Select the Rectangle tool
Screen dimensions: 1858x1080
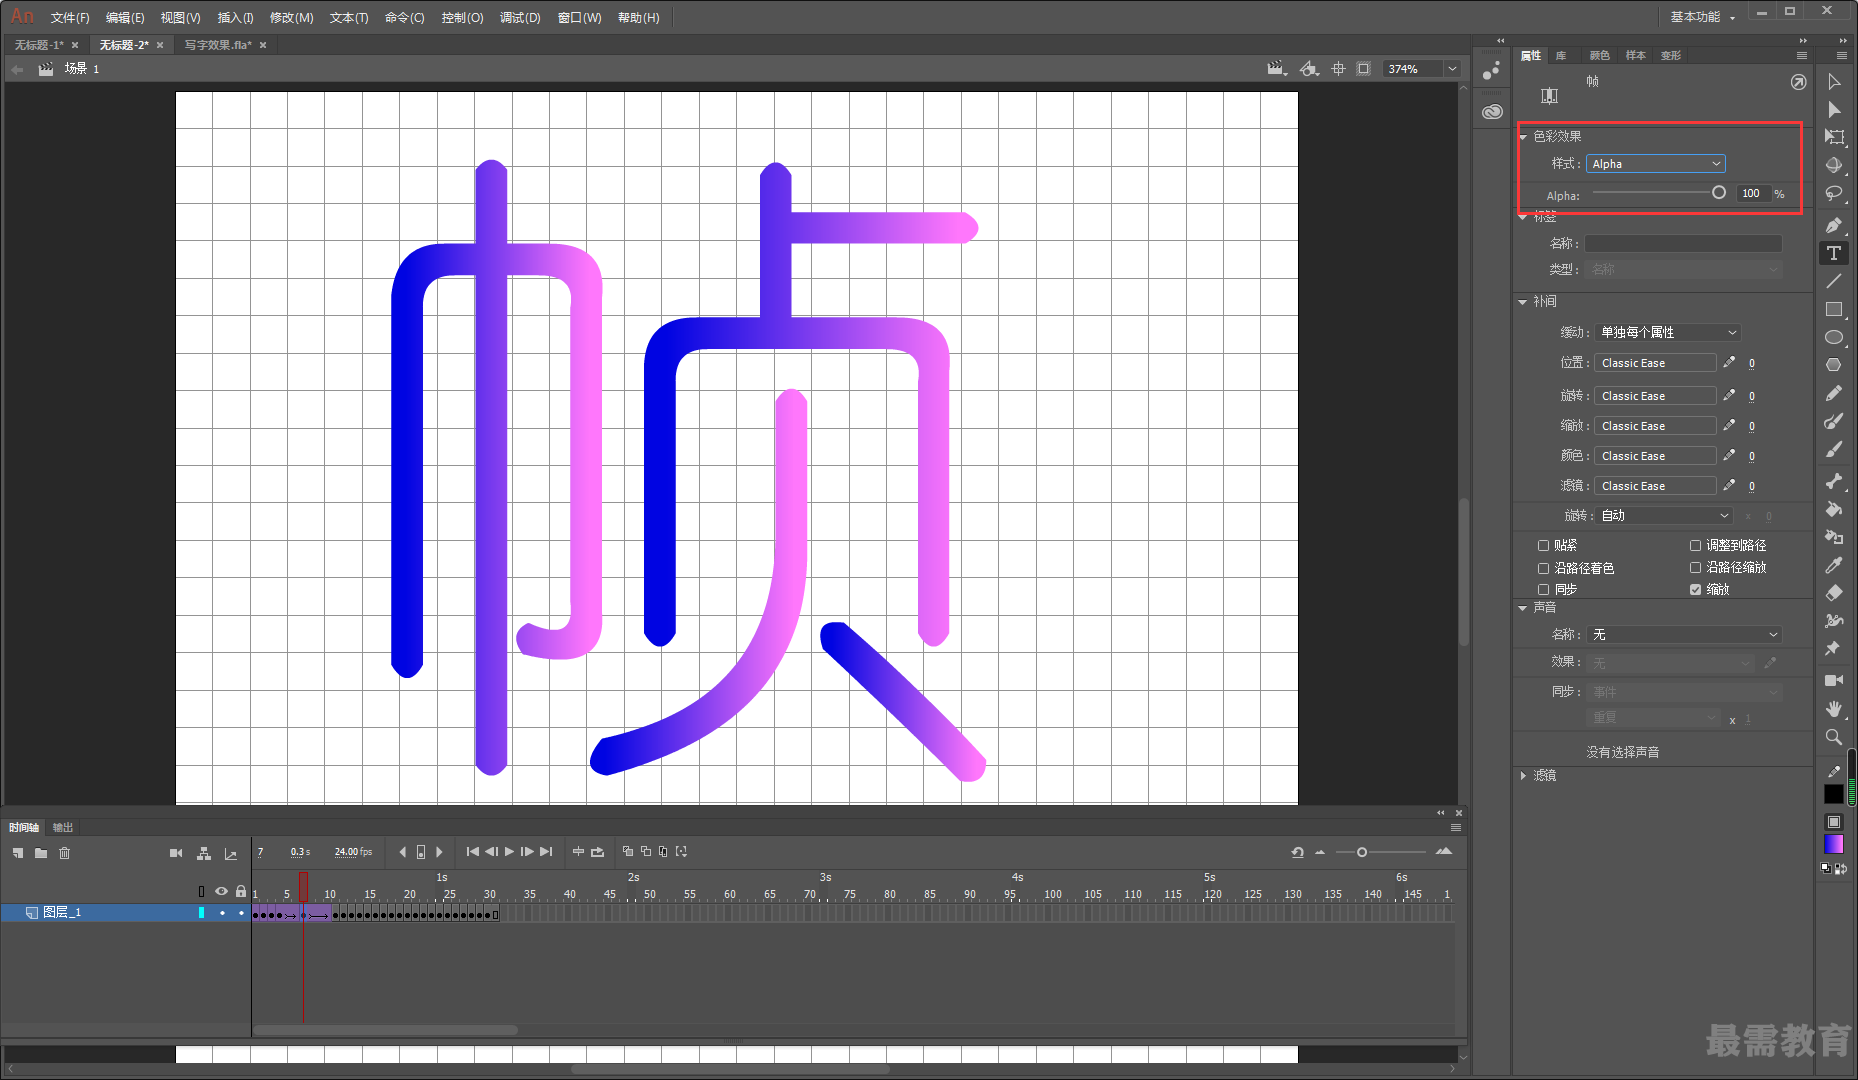click(1834, 309)
